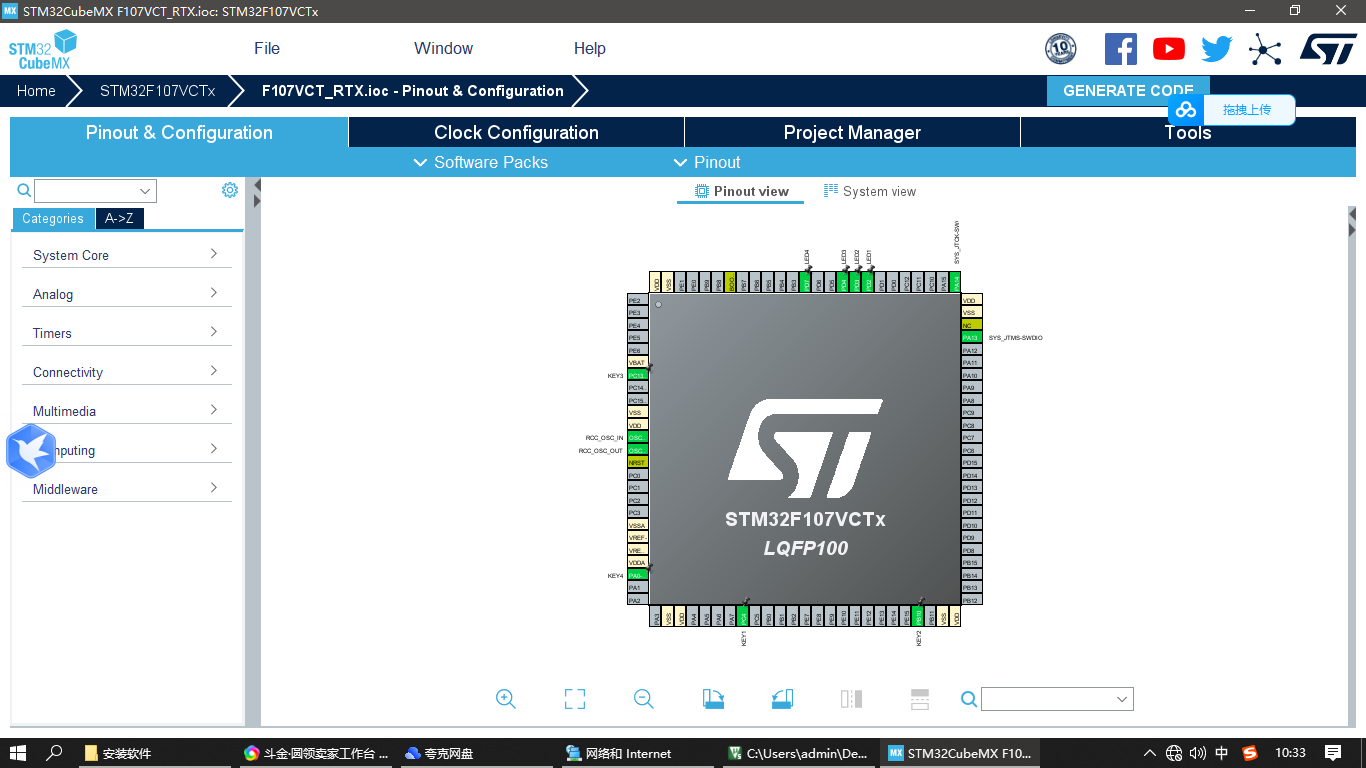
Task: Rotate the chip counter-clockwise
Action: pyautogui.click(x=782, y=699)
